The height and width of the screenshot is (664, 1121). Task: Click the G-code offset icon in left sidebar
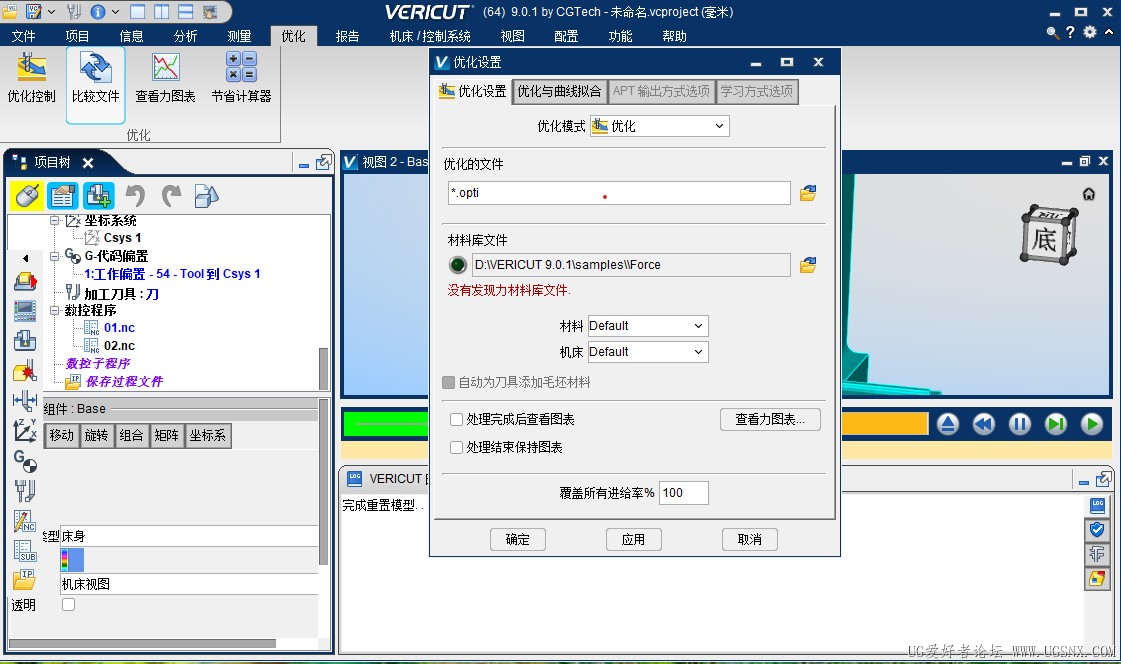coord(25,461)
